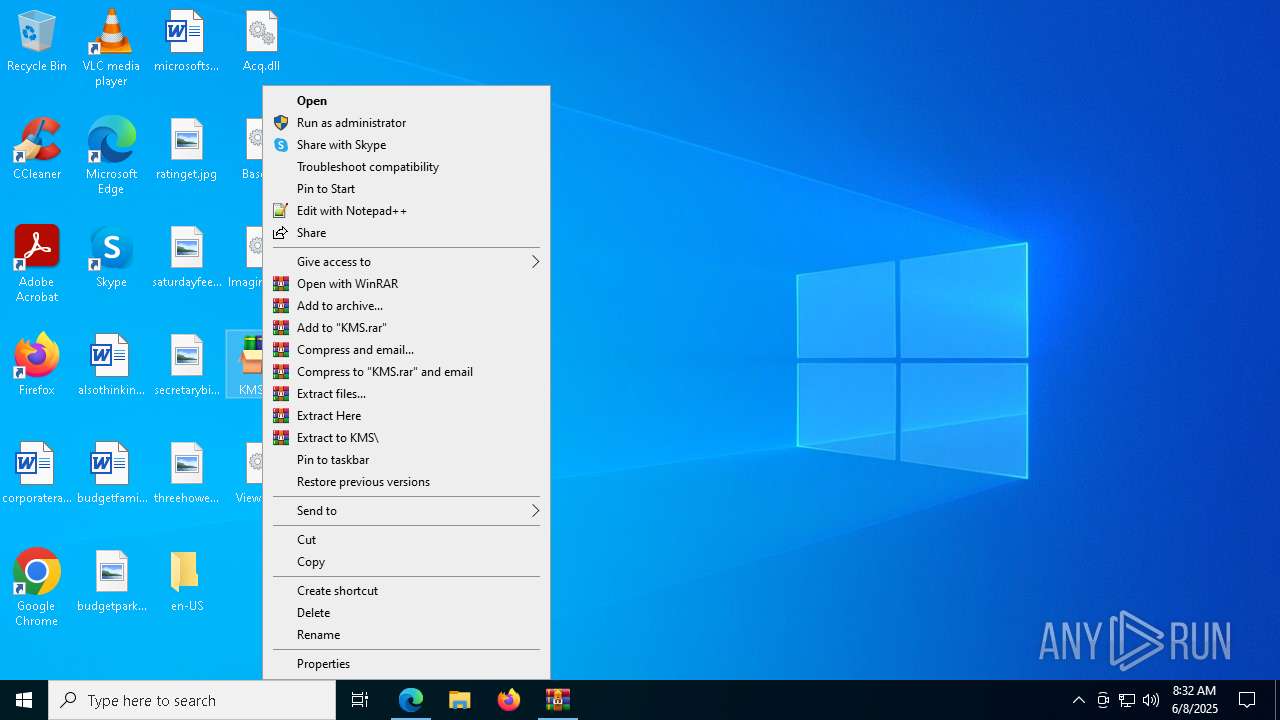Select Create shortcut

(x=406, y=591)
